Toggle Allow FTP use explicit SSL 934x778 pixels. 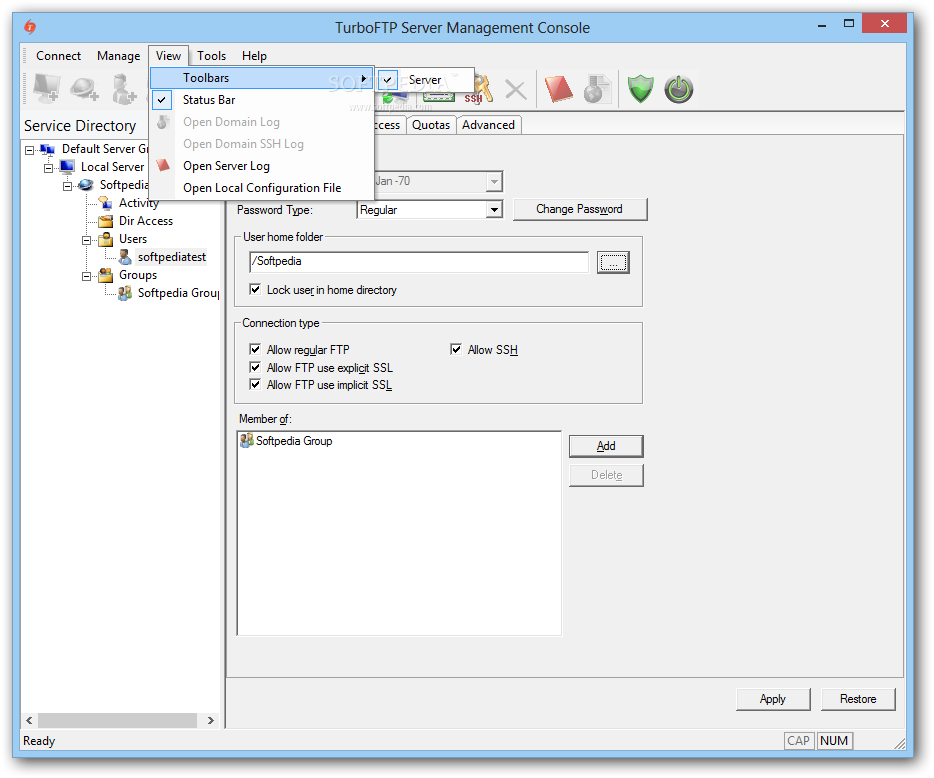256,368
